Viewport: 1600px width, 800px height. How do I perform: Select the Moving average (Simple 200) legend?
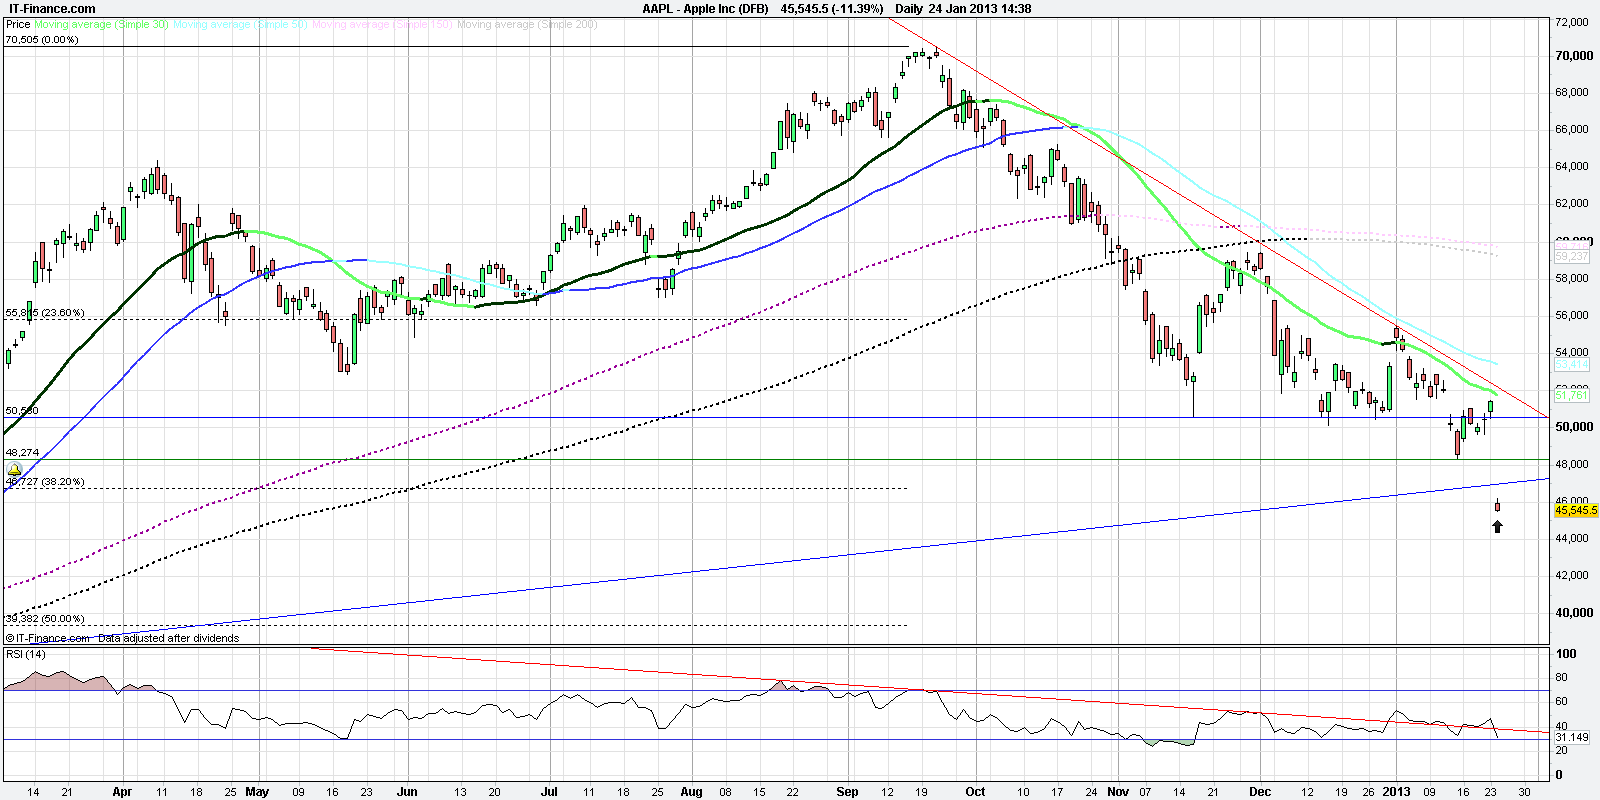click(527, 24)
